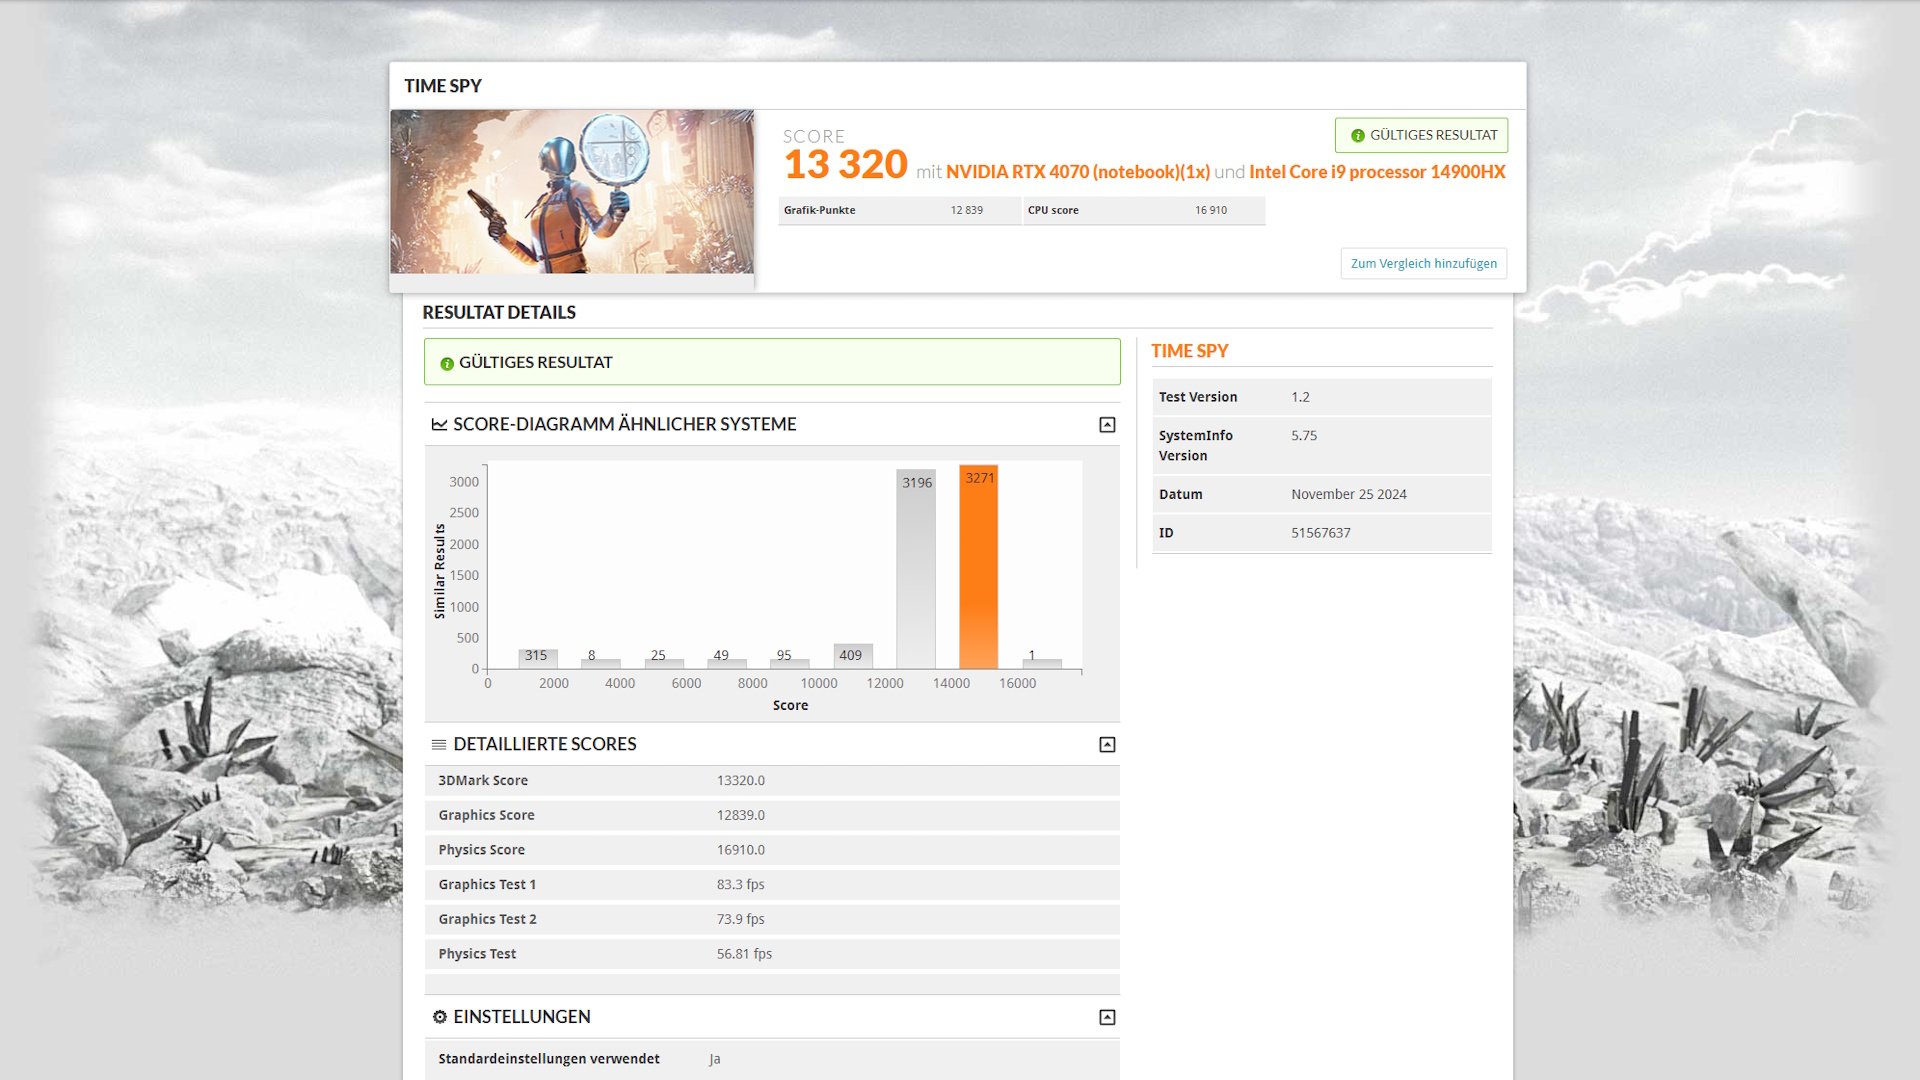Click the Time Spy artwork thumbnail

point(573,191)
